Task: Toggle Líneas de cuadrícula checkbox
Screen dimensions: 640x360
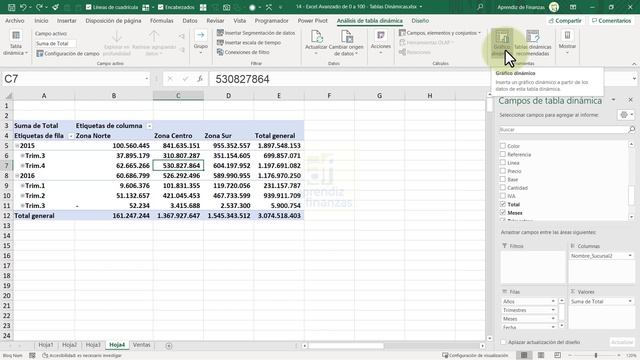Action: [x=89, y=7]
